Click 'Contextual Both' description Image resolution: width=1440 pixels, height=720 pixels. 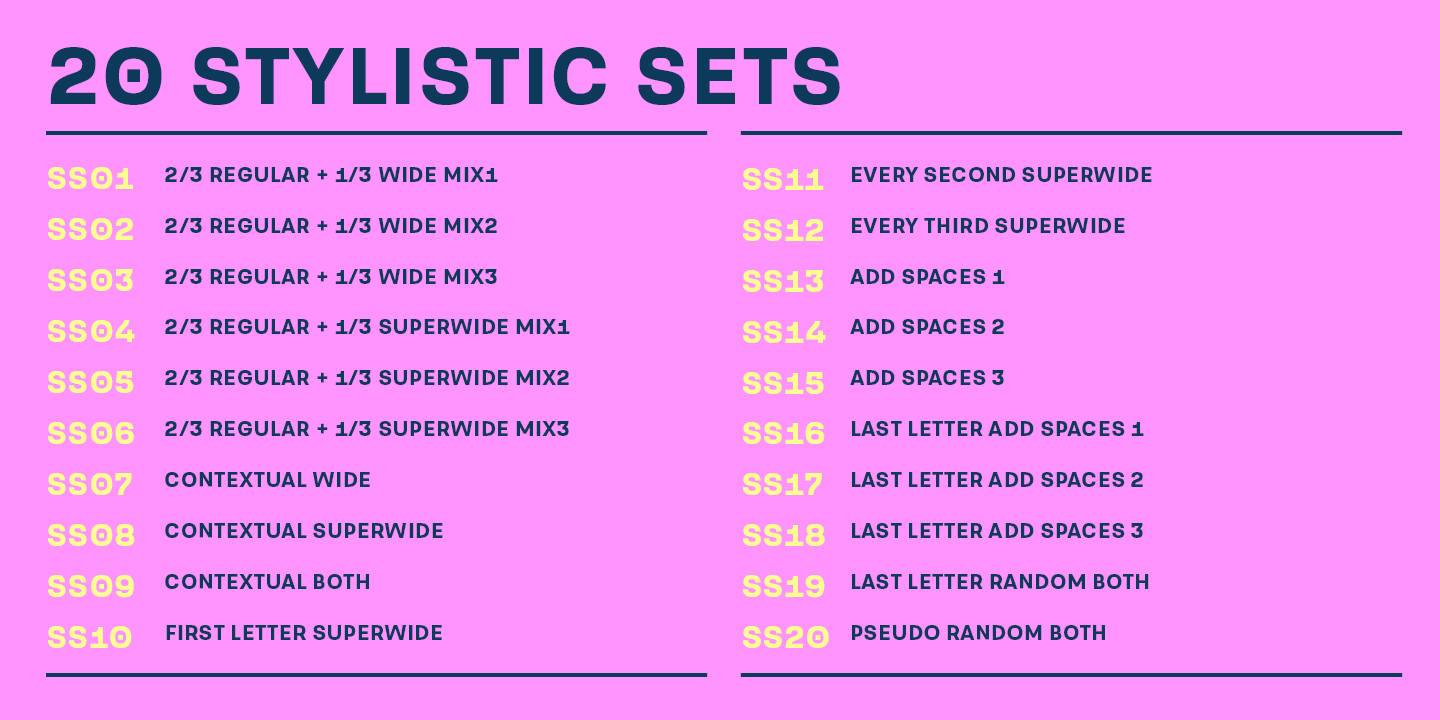click(268, 582)
